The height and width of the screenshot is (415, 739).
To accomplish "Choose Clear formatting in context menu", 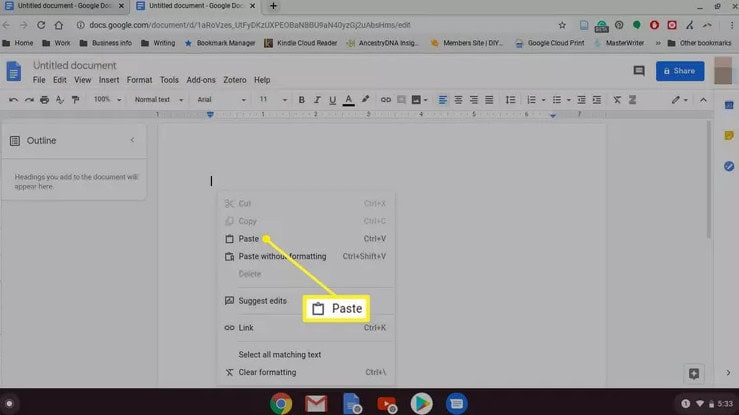I will click(x=305, y=372).
